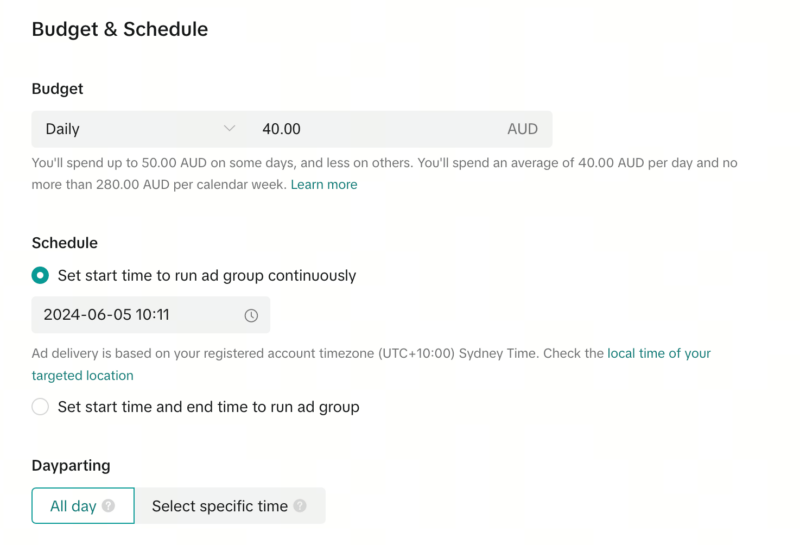Click the help icon next to All day
The width and height of the screenshot is (800, 545).
click(108, 506)
